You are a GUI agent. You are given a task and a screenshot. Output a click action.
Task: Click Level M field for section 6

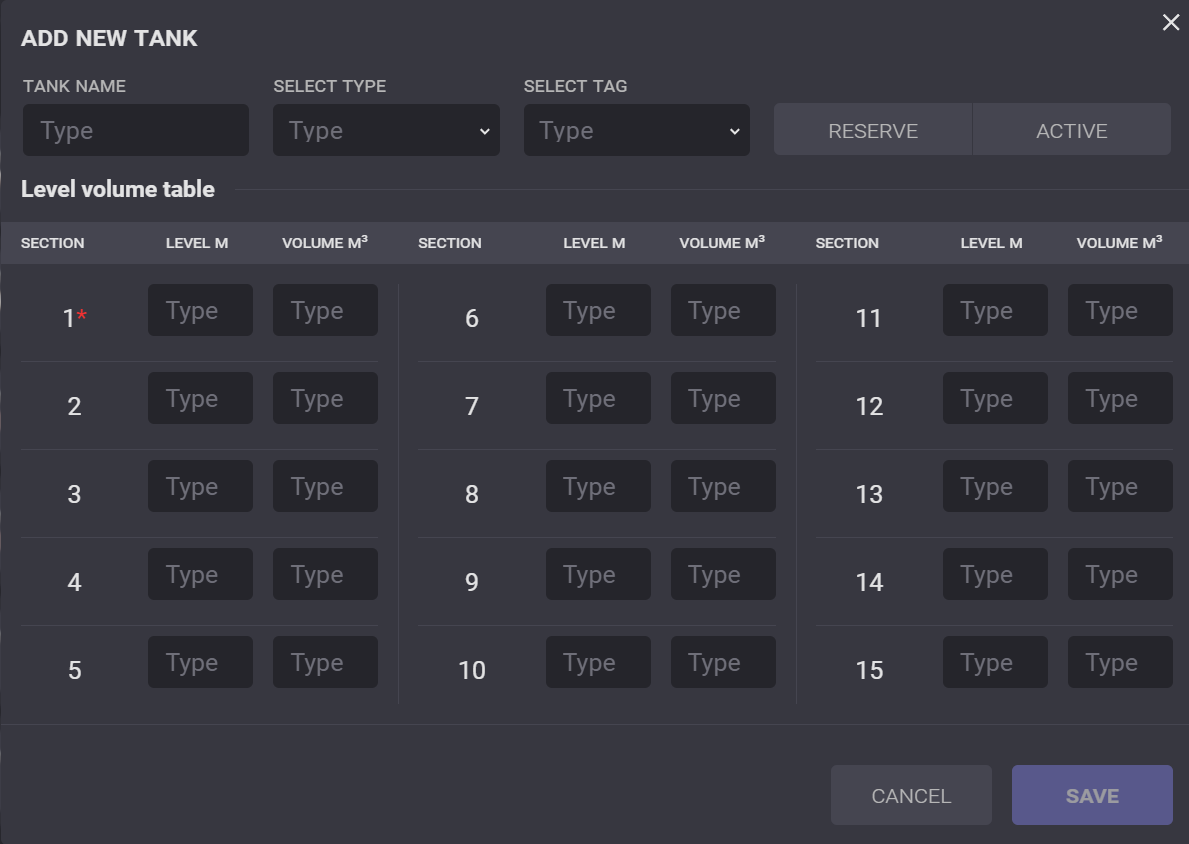598,310
